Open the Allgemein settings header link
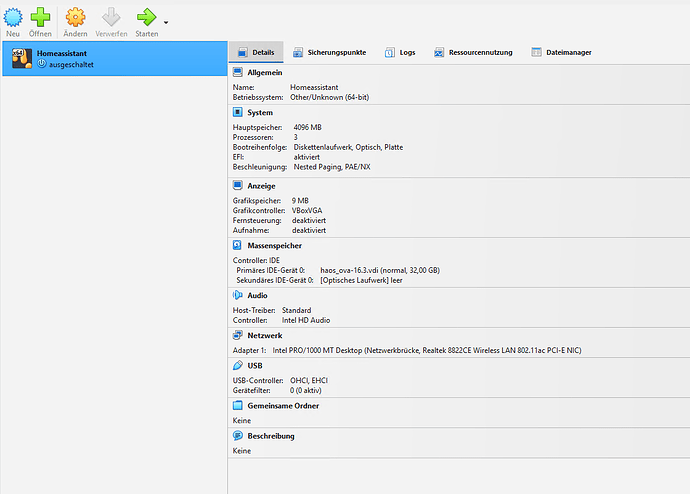The image size is (690, 494). pyautogui.click(x=264, y=73)
